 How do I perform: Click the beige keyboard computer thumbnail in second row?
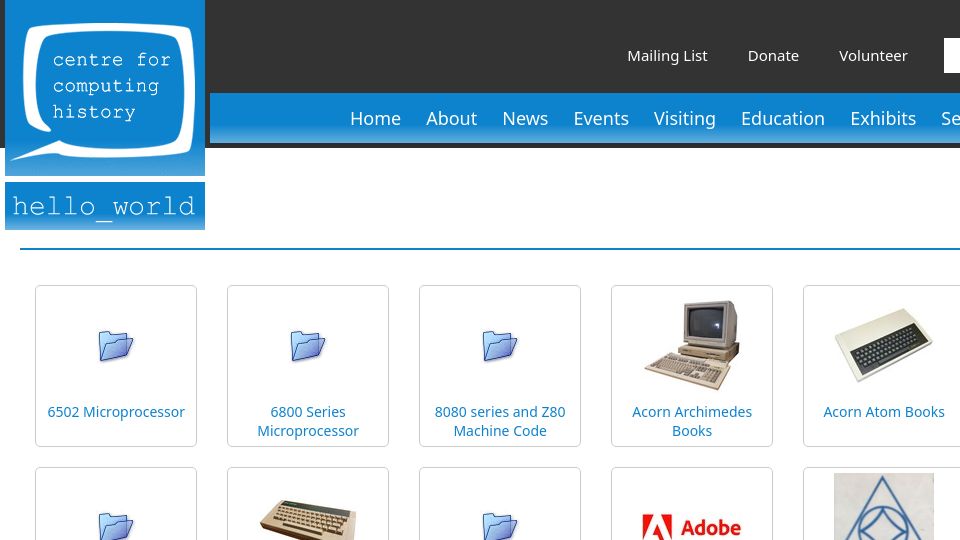[x=308, y=520]
